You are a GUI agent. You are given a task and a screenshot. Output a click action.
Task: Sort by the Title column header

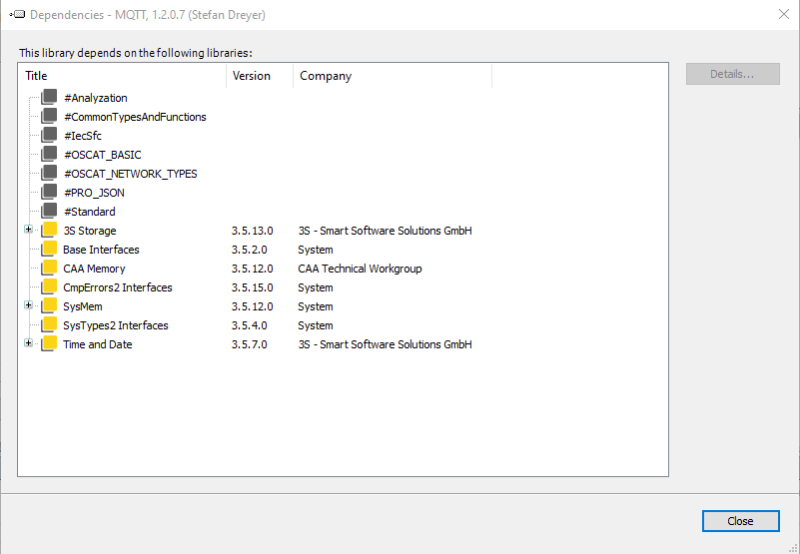122,75
